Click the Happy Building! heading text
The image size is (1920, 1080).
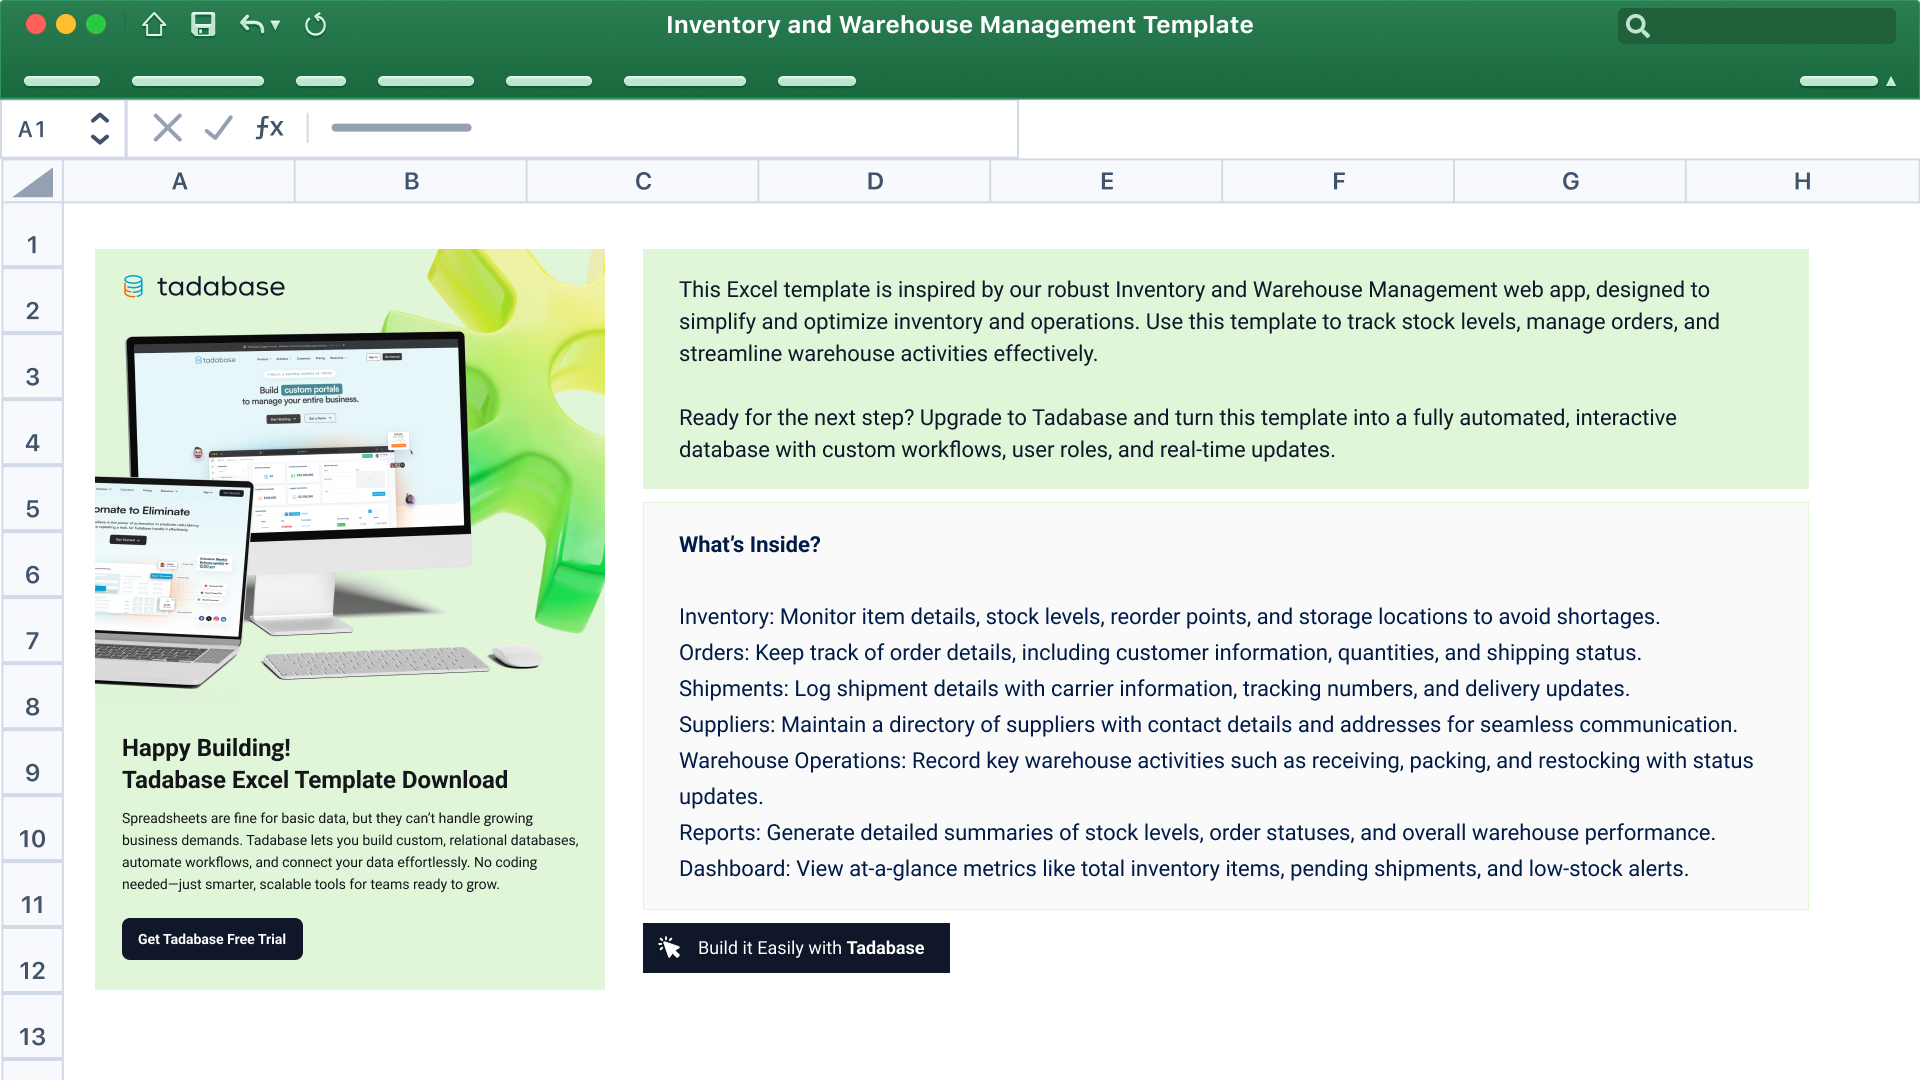pos(206,748)
